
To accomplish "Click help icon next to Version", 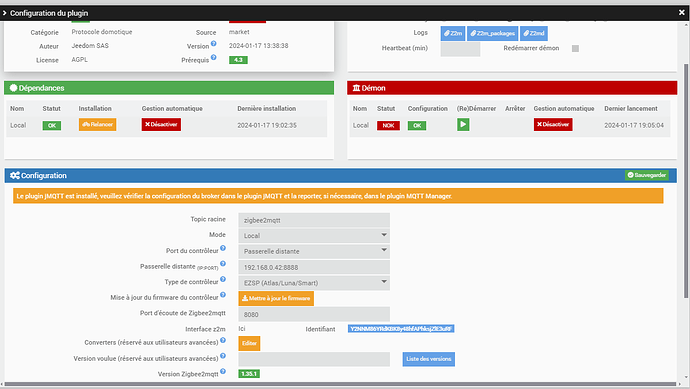I will [x=213, y=44].
